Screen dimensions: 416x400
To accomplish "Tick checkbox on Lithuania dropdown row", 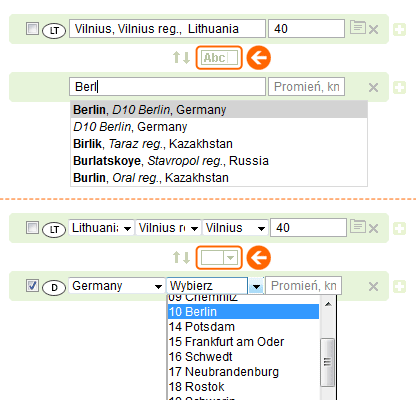I will [32, 228].
